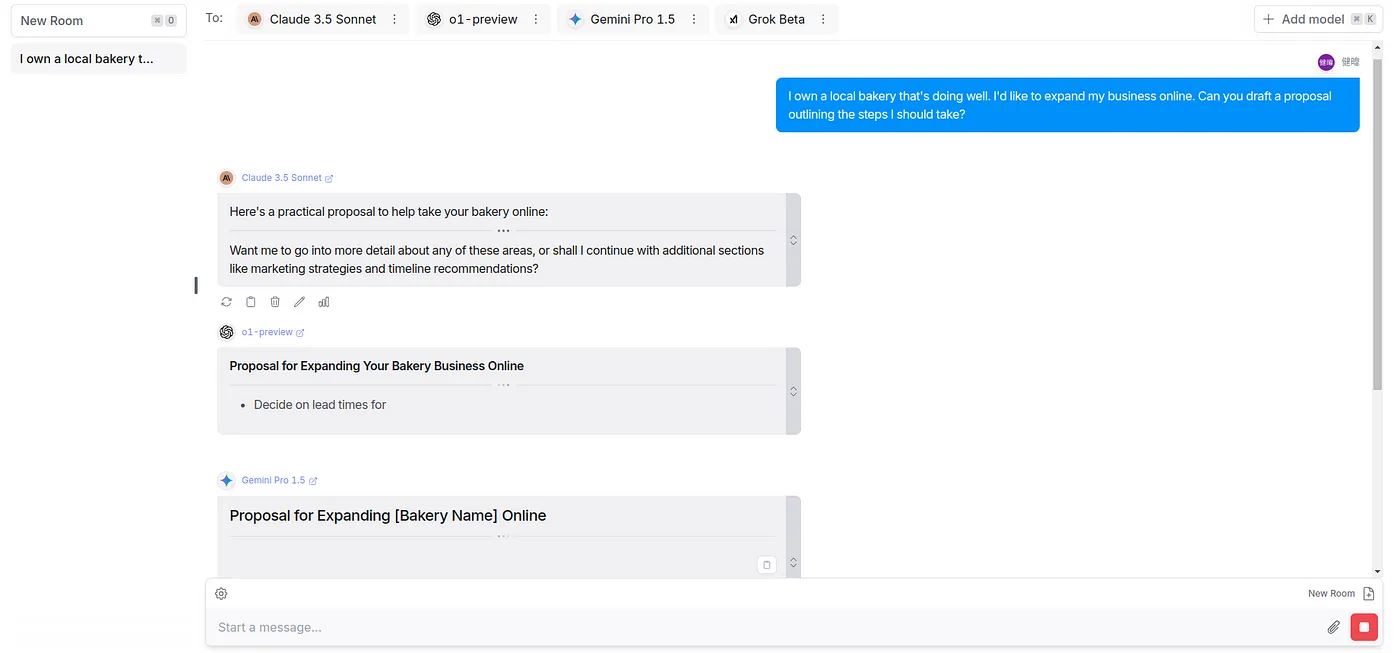Click the user avatar in the top right of the chat
This screenshot has width=1400, height=653.
(x=1326, y=62)
